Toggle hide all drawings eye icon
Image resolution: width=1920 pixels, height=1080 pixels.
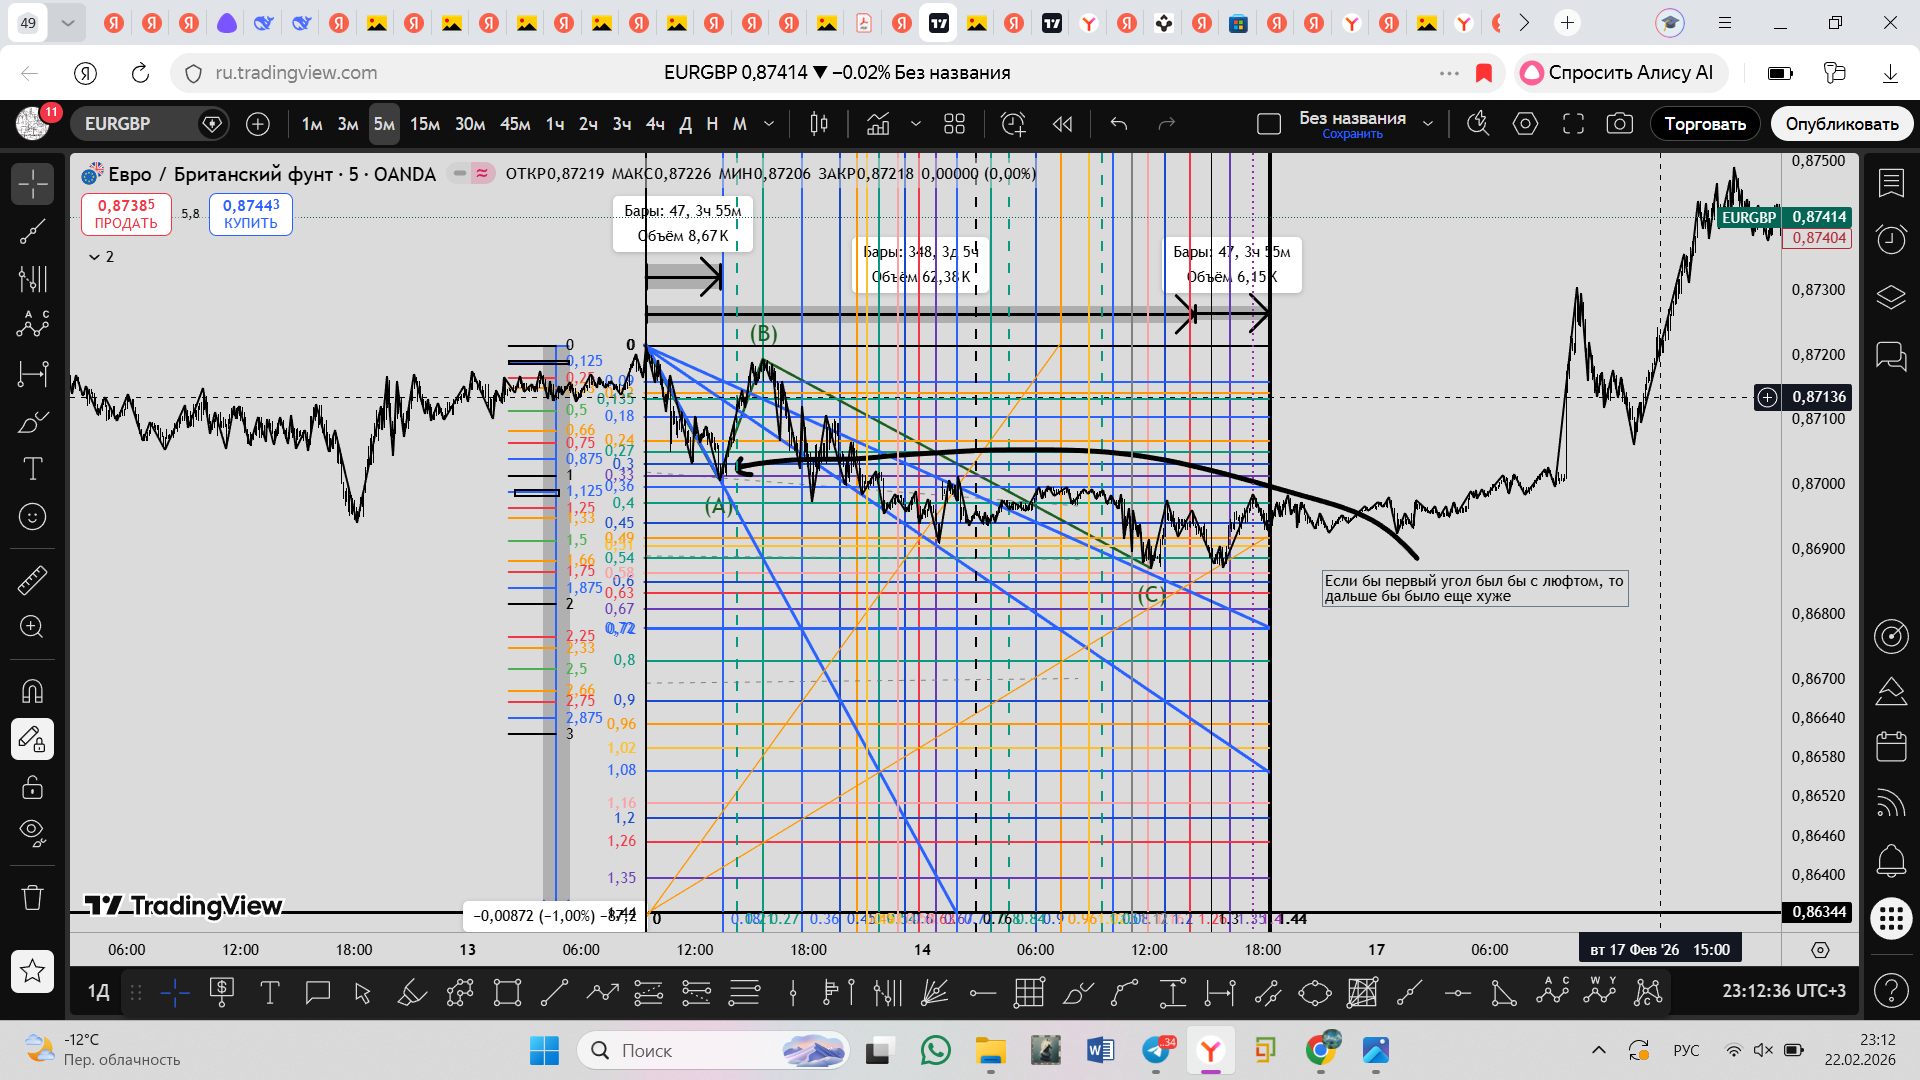coord(32,832)
